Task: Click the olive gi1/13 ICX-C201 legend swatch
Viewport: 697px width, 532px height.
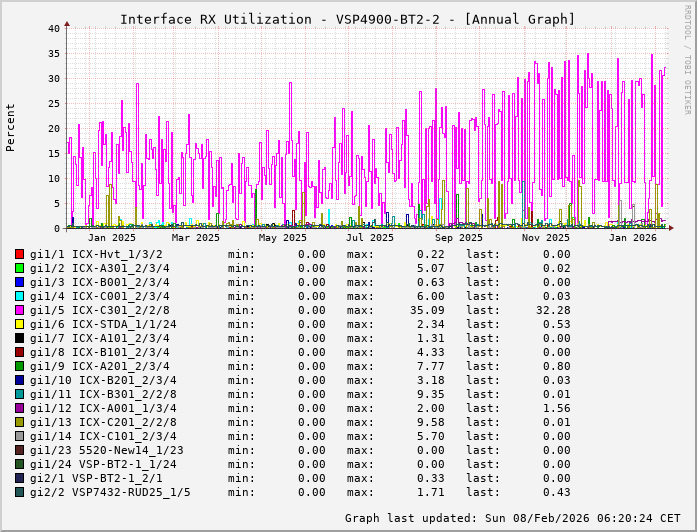Action: [x=19, y=422]
